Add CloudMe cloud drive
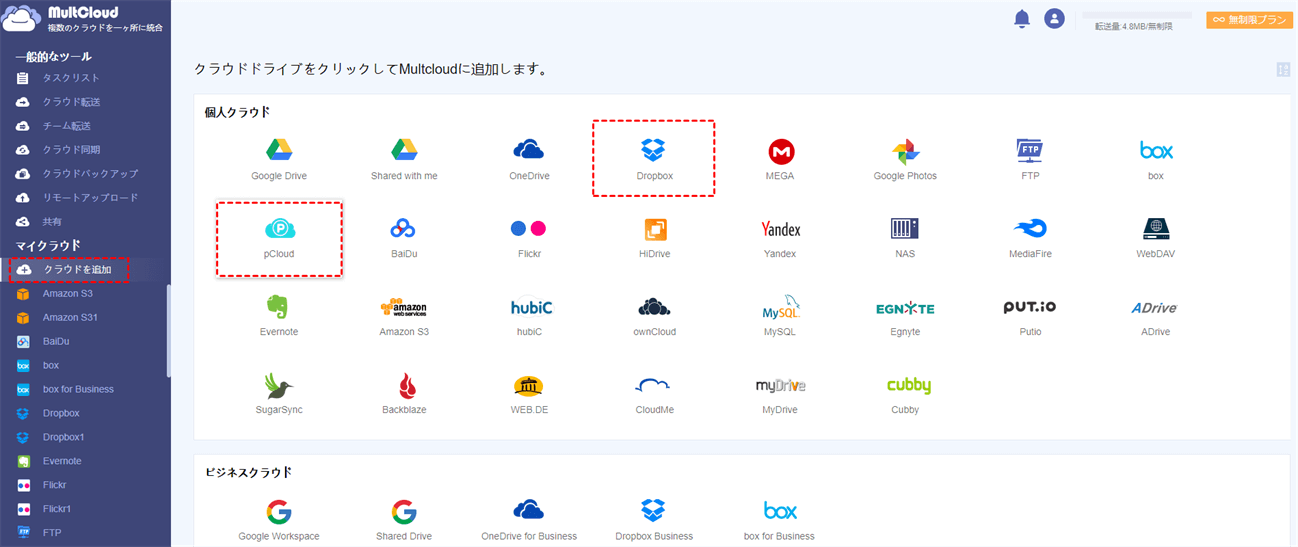The image size is (1298, 547). [654, 394]
